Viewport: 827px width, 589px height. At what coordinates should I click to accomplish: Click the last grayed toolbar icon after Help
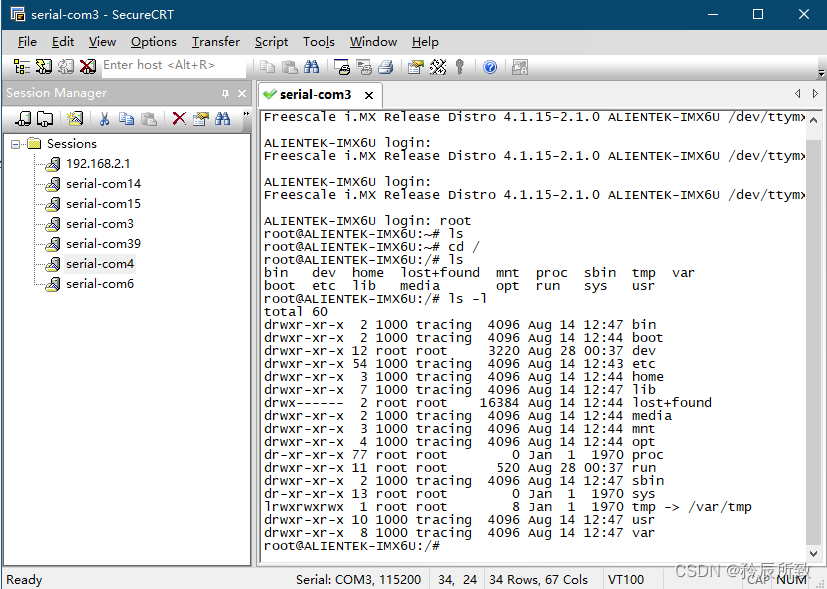pos(520,67)
